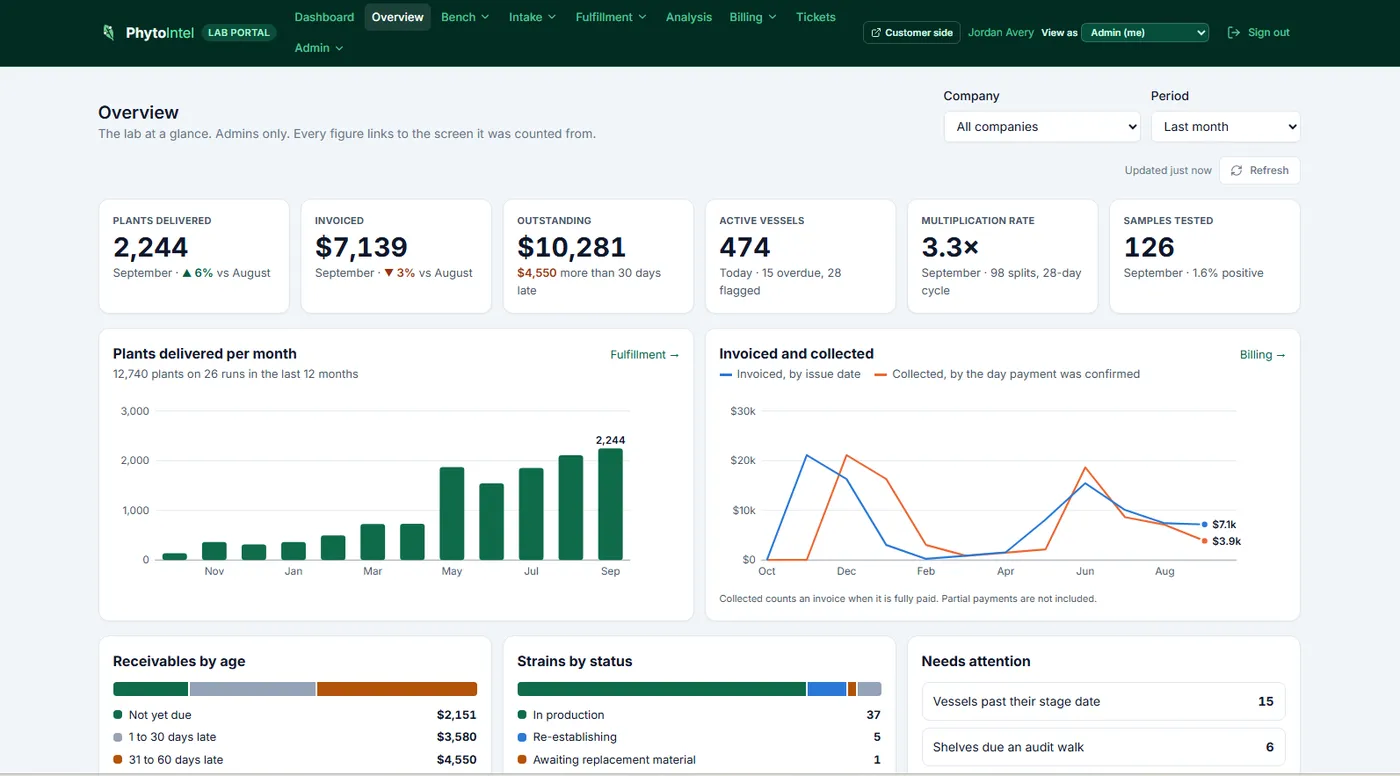
Task: Click the Customer side button
Action: (x=912, y=33)
